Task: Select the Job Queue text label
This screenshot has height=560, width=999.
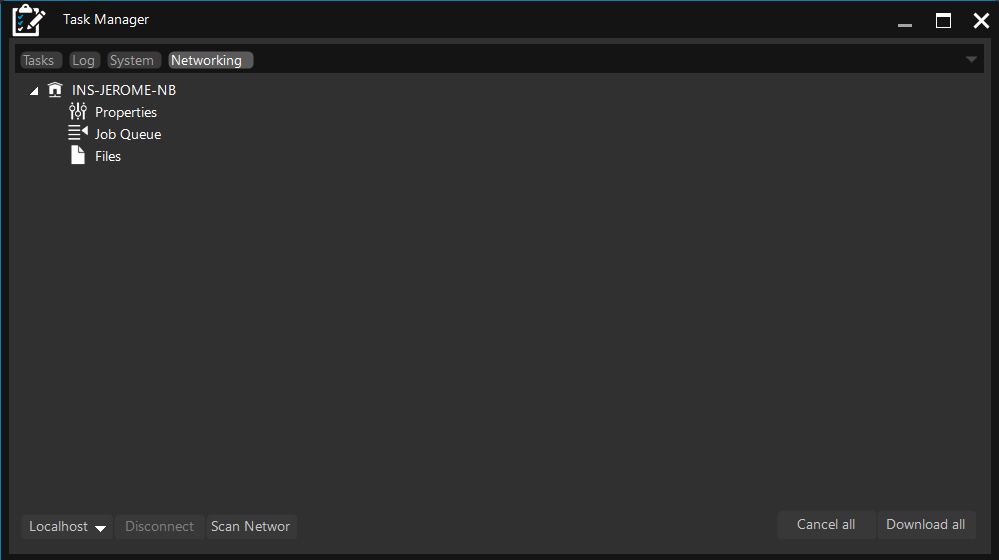Action: pos(128,134)
